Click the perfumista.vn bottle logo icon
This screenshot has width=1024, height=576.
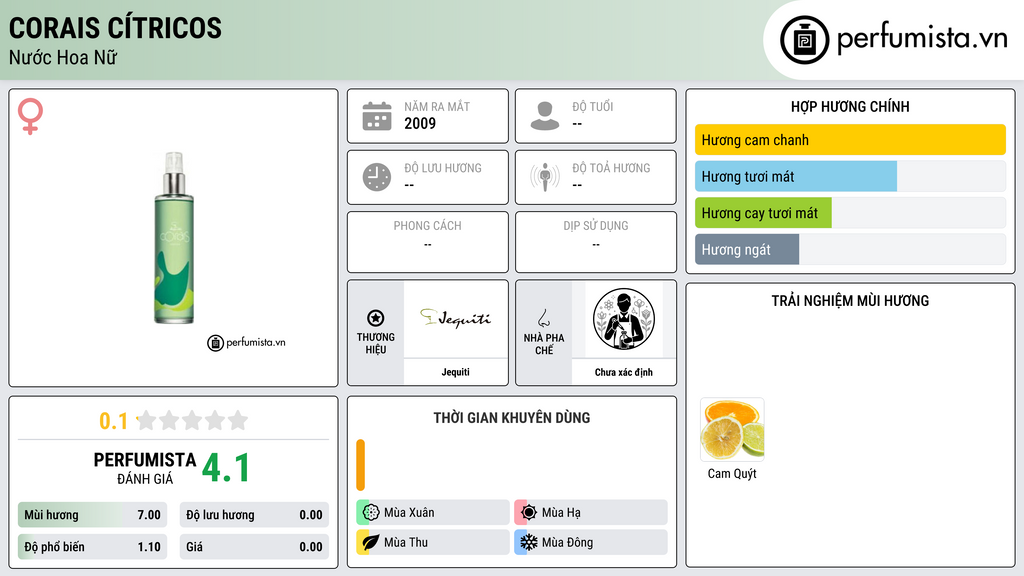(804, 40)
